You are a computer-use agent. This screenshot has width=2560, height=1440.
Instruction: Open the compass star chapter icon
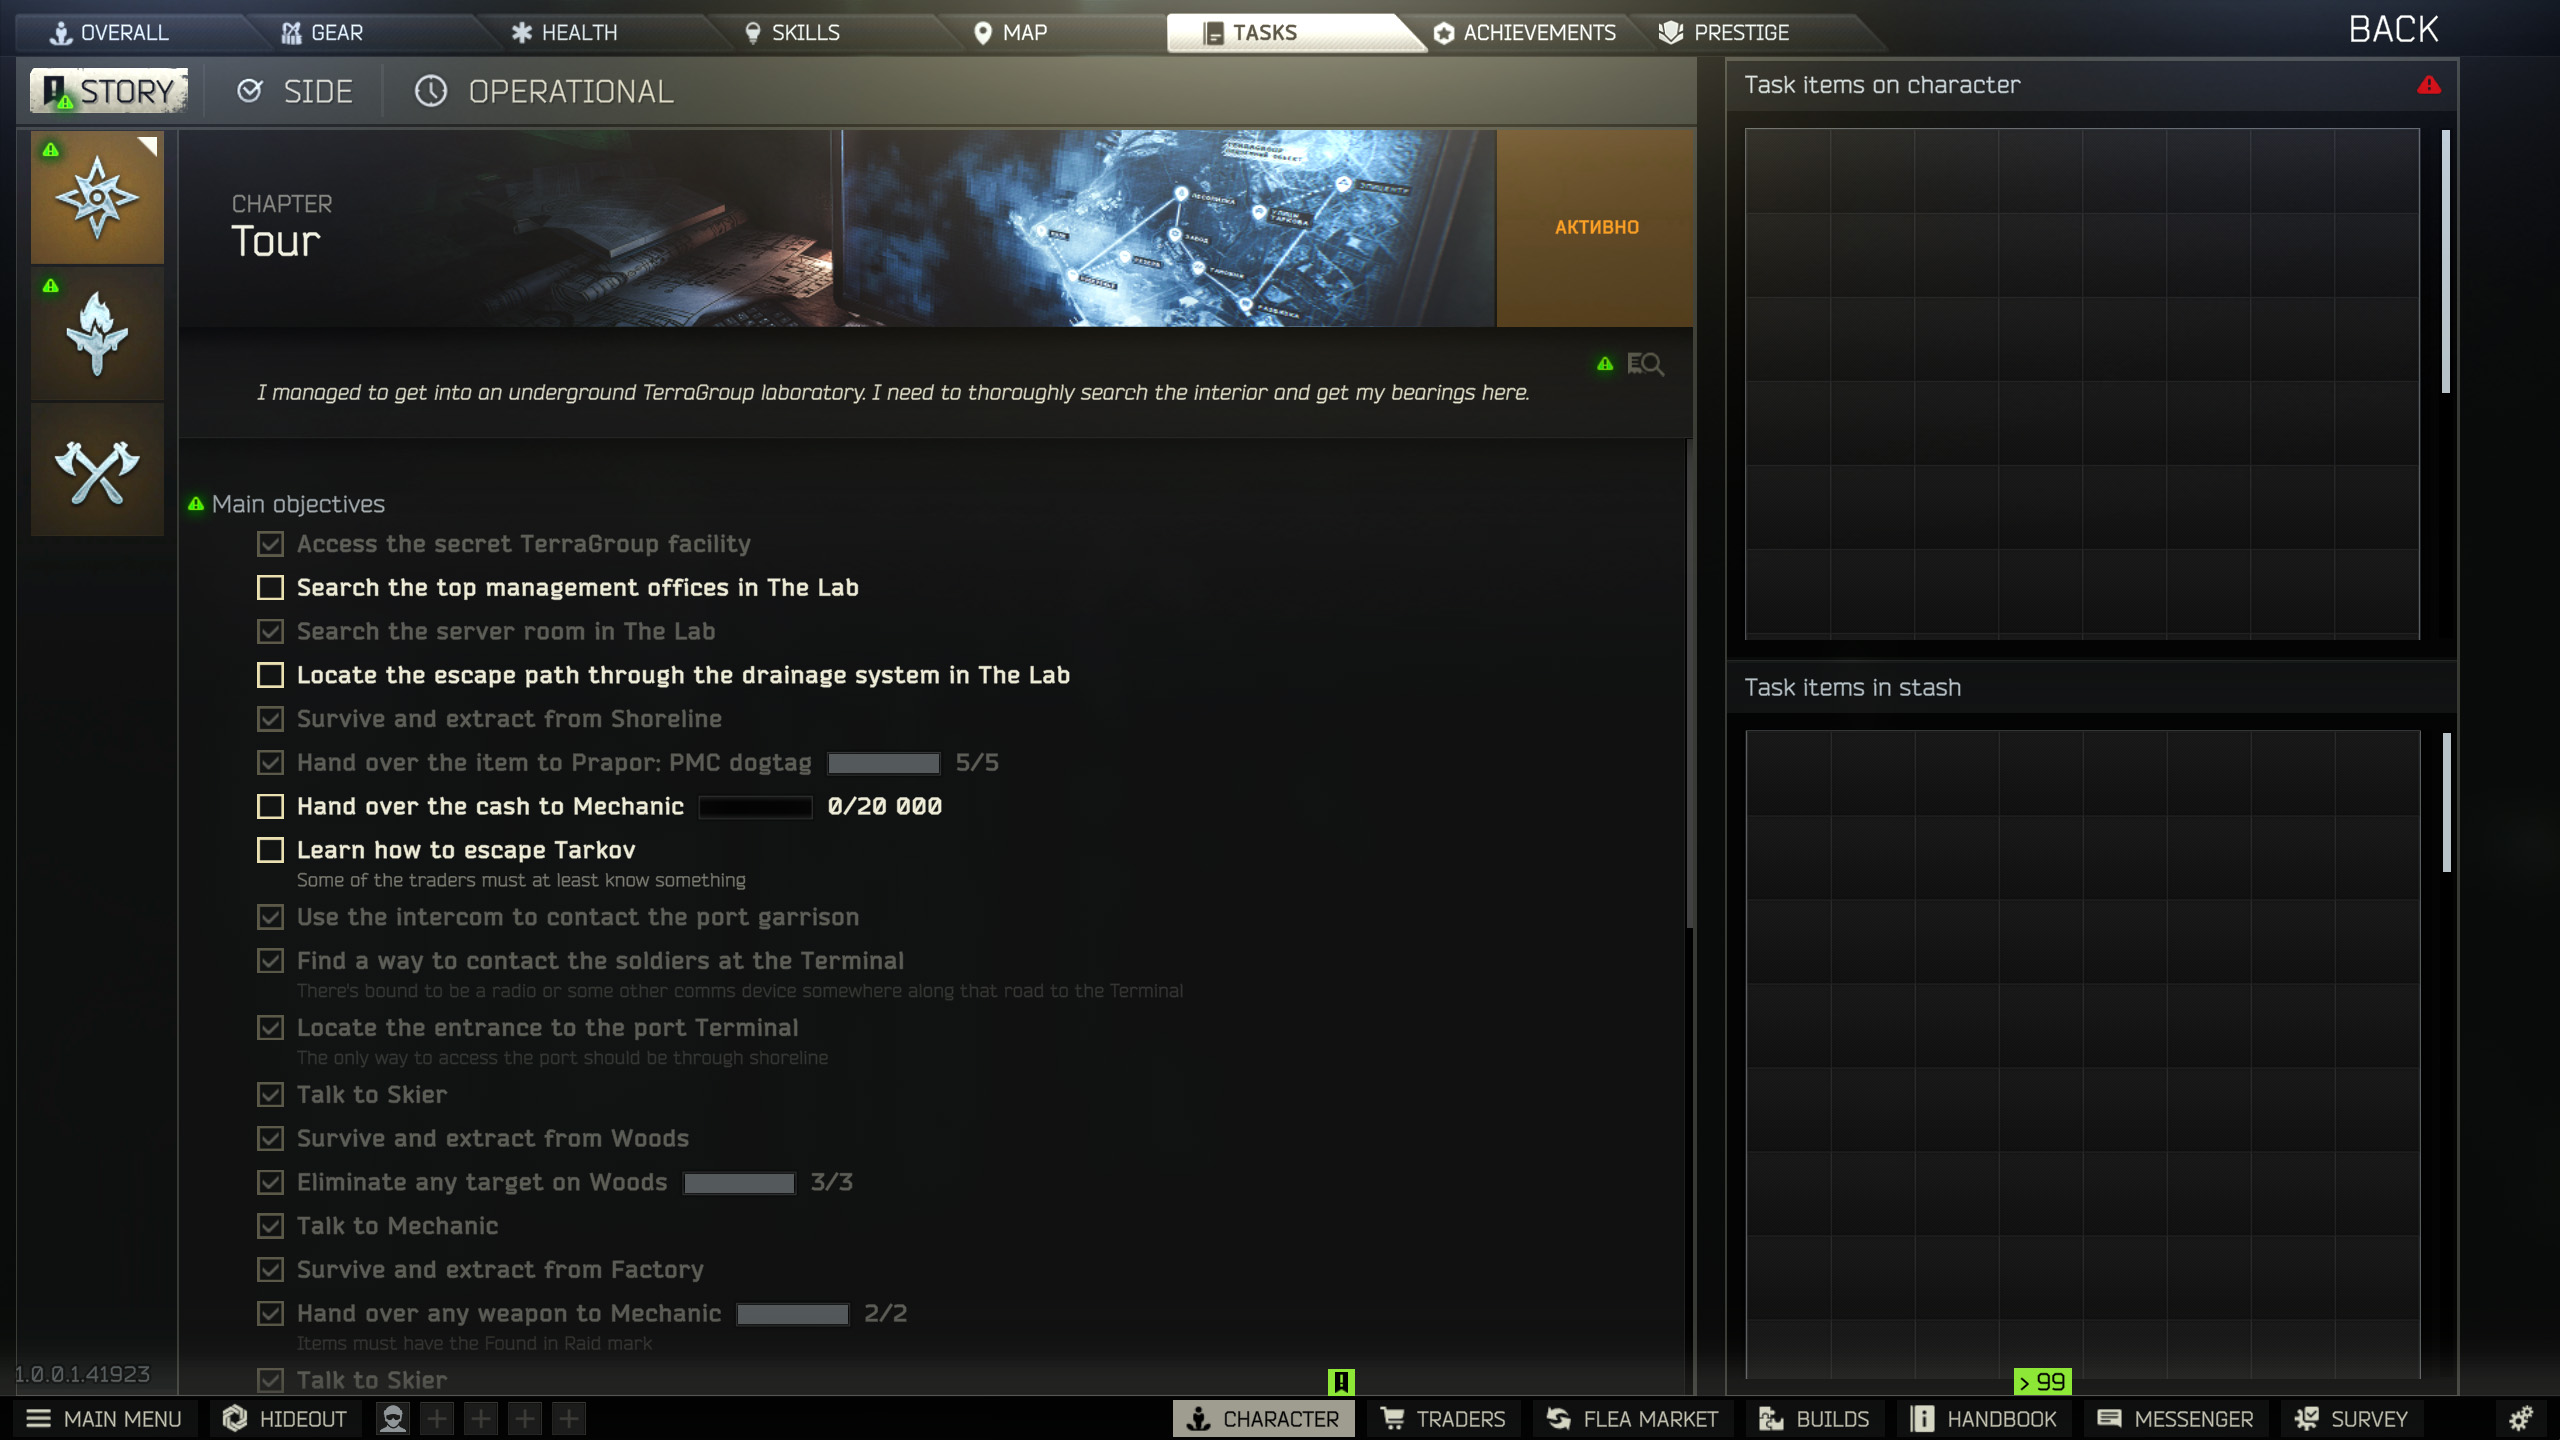[97, 198]
